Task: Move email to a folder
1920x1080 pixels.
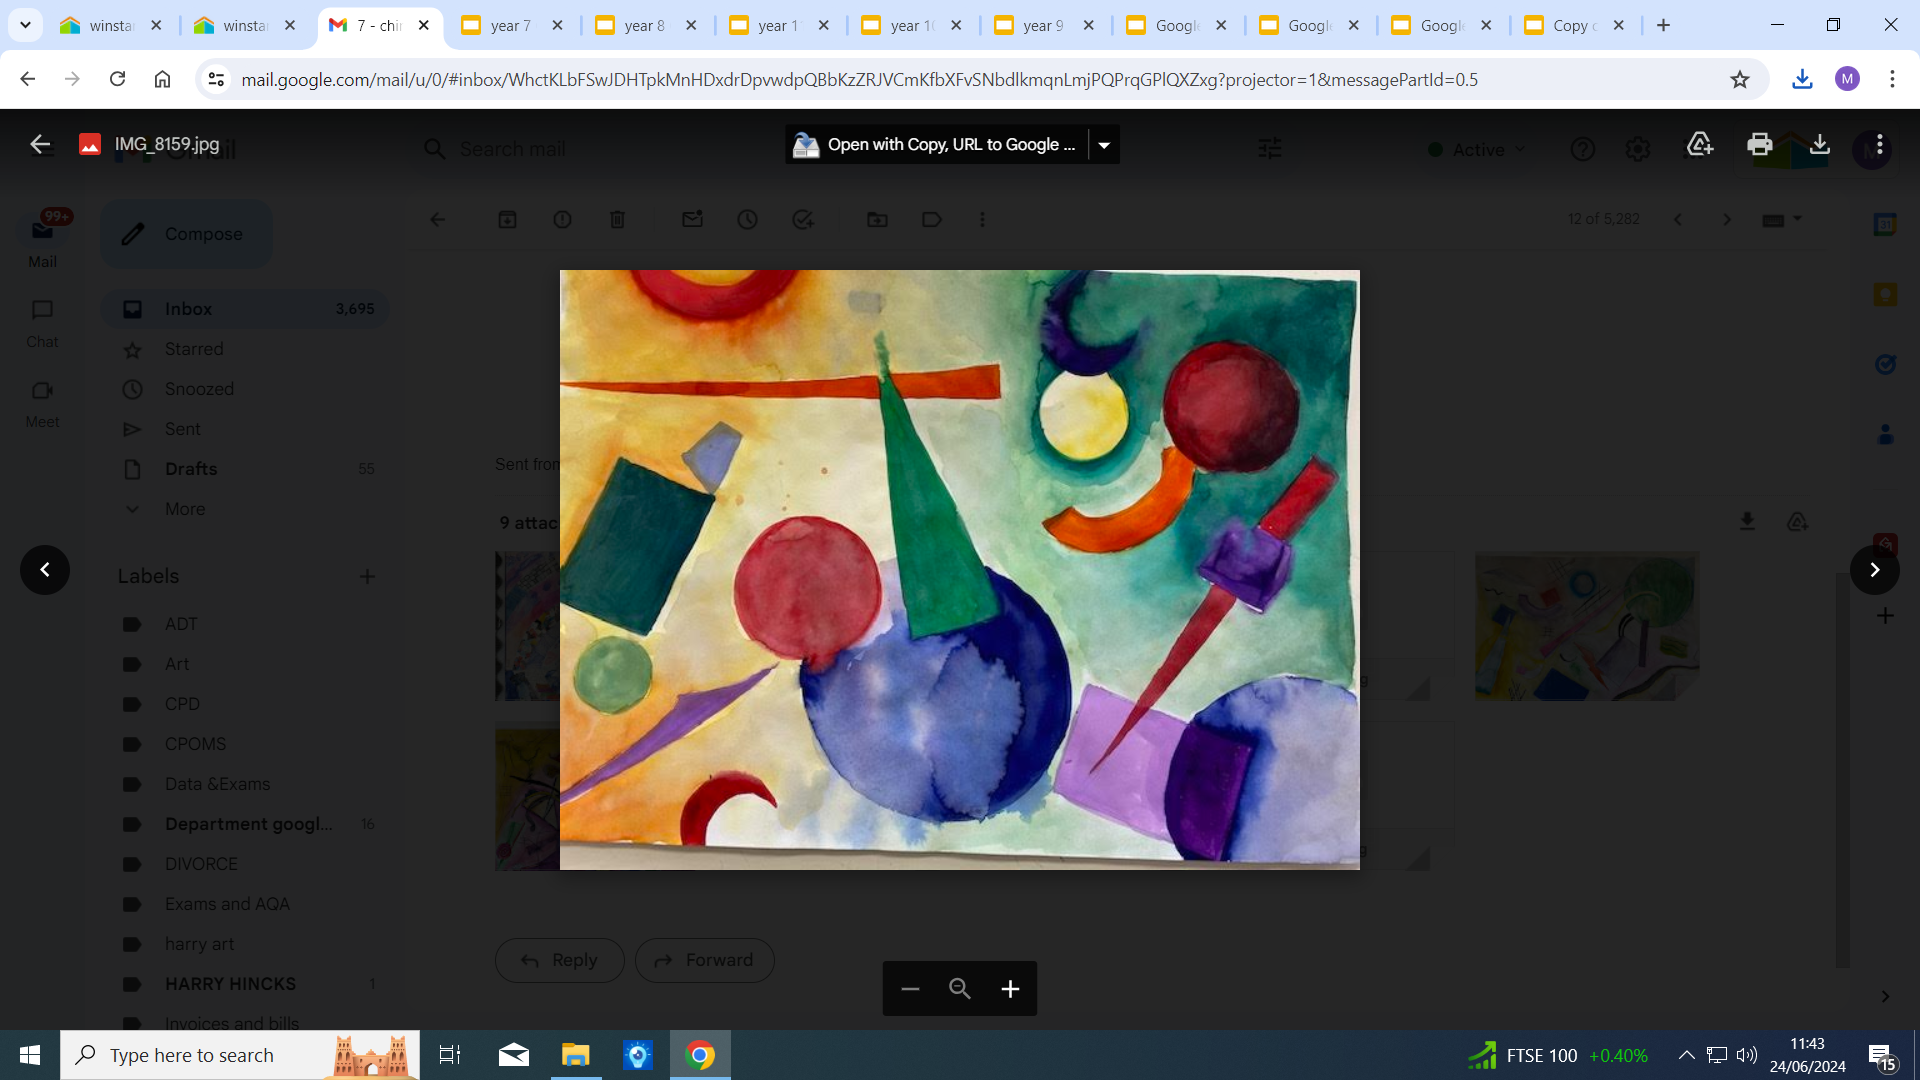Action: 877,219
